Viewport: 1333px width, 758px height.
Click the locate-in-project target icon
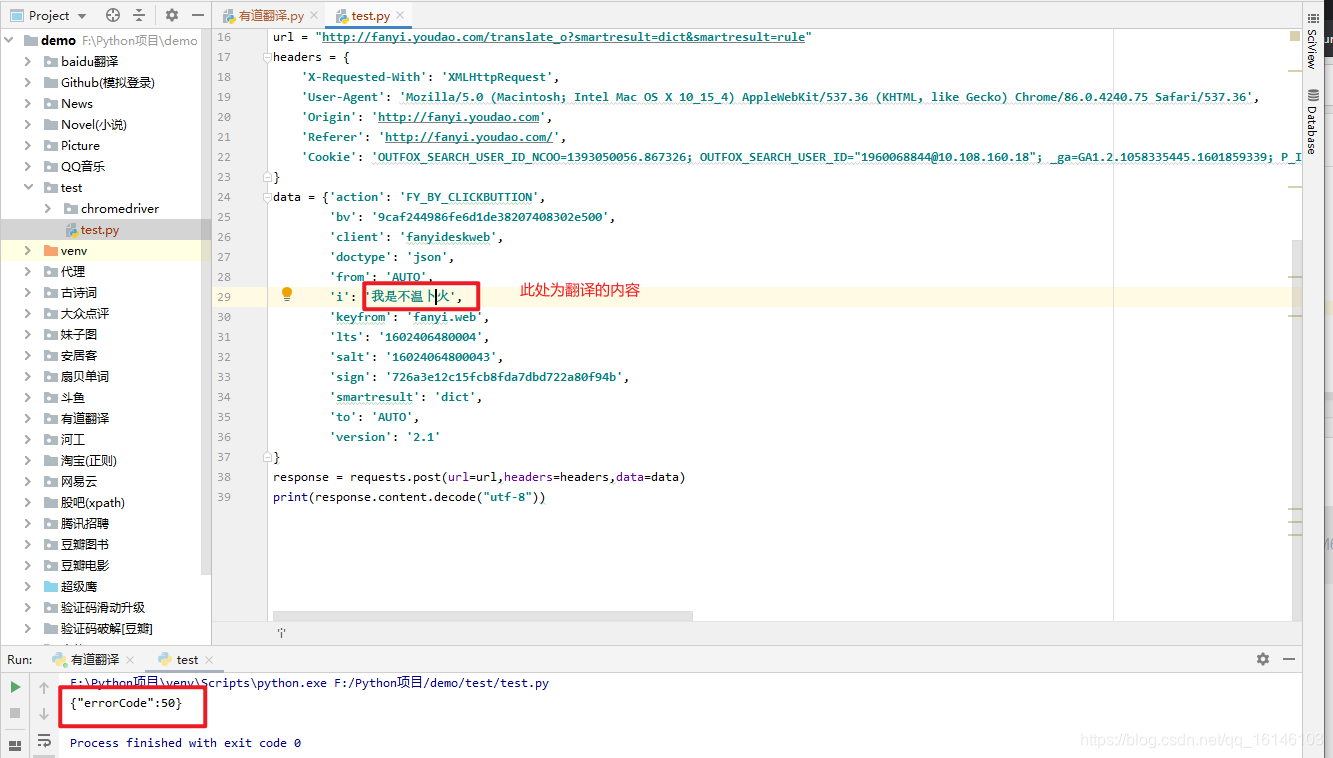113,15
